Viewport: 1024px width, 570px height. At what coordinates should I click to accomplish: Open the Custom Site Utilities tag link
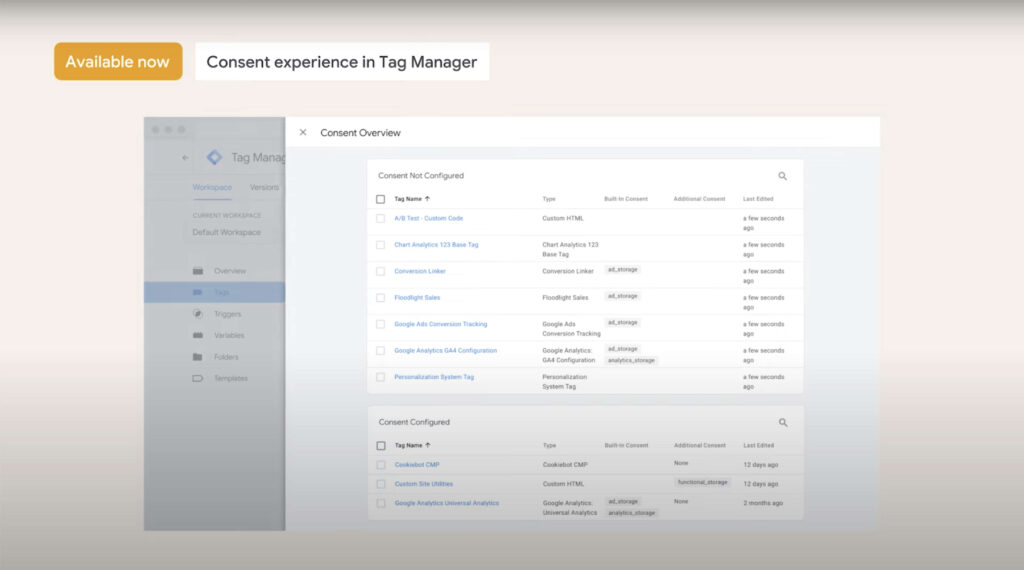tap(424, 484)
